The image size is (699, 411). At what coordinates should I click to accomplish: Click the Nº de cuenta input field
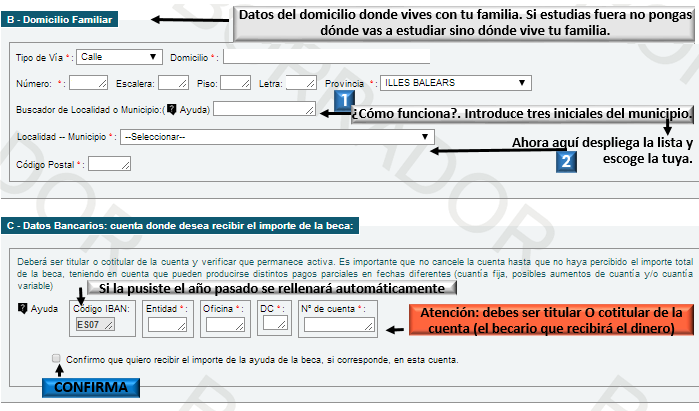click(x=339, y=325)
